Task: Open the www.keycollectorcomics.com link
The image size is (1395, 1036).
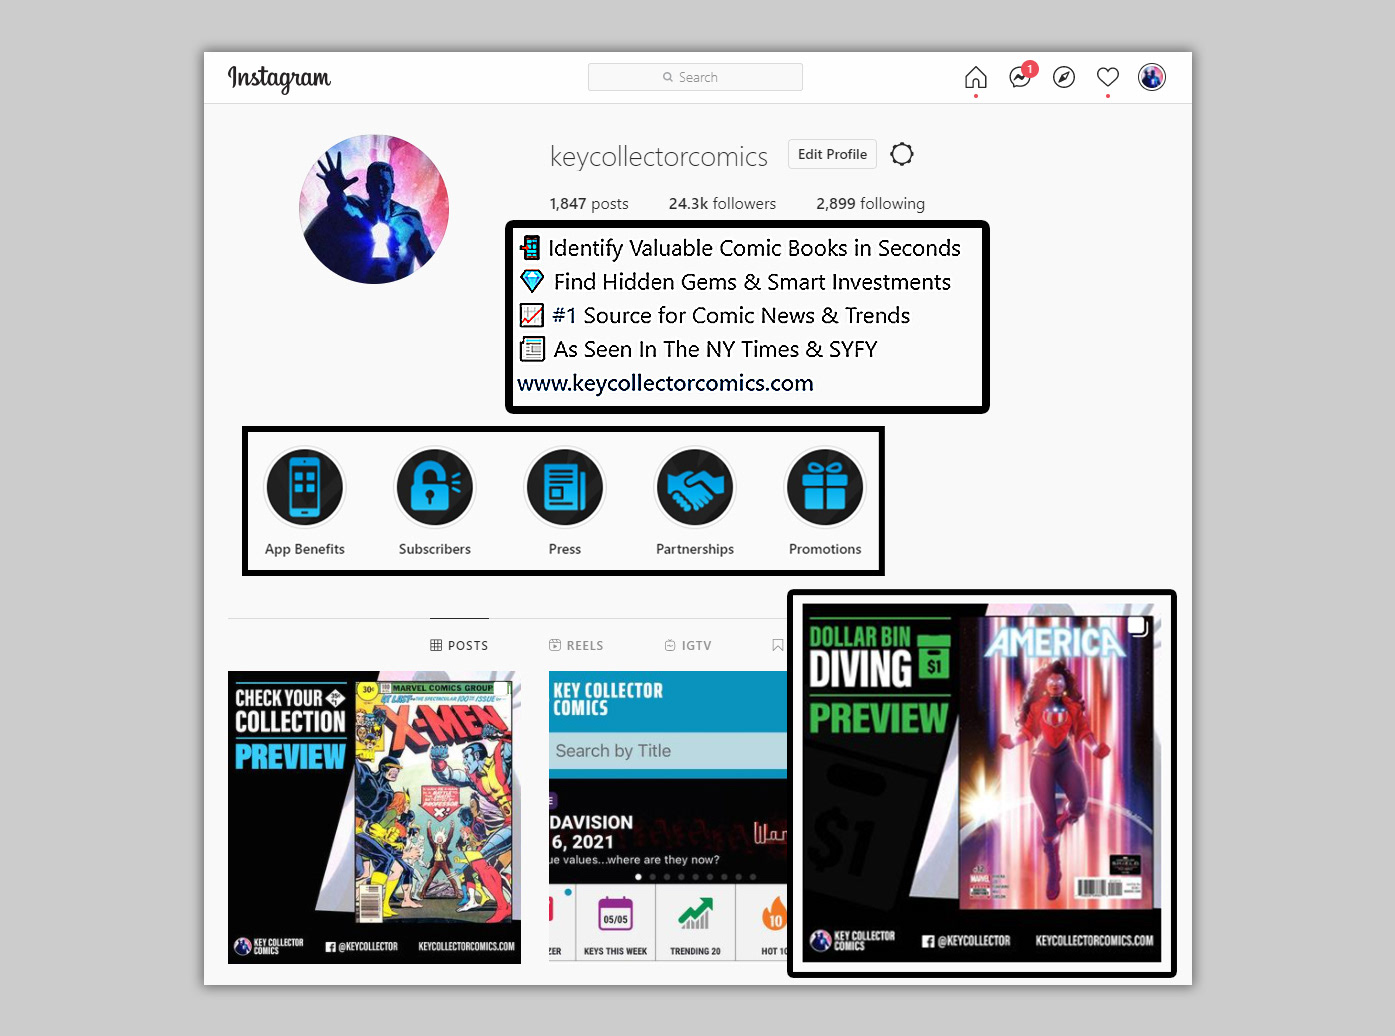Action: click(665, 383)
